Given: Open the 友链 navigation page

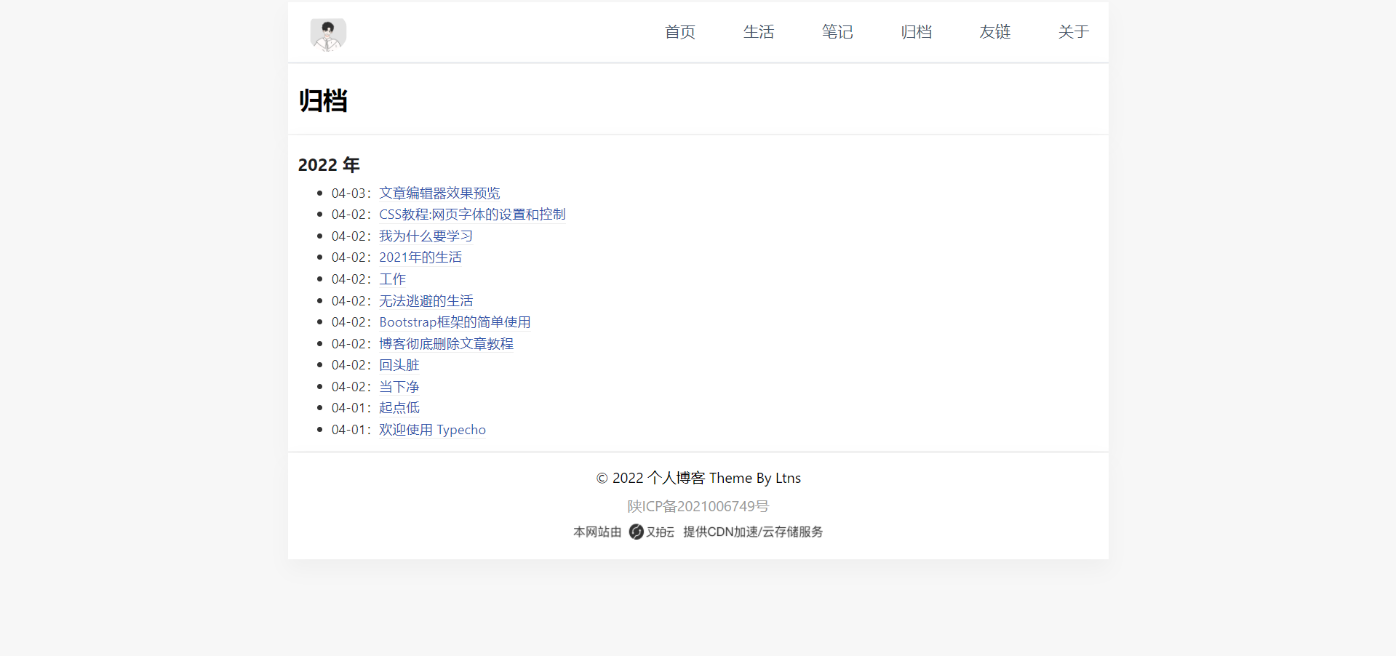Looking at the screenshot, I should click(995, 32).
